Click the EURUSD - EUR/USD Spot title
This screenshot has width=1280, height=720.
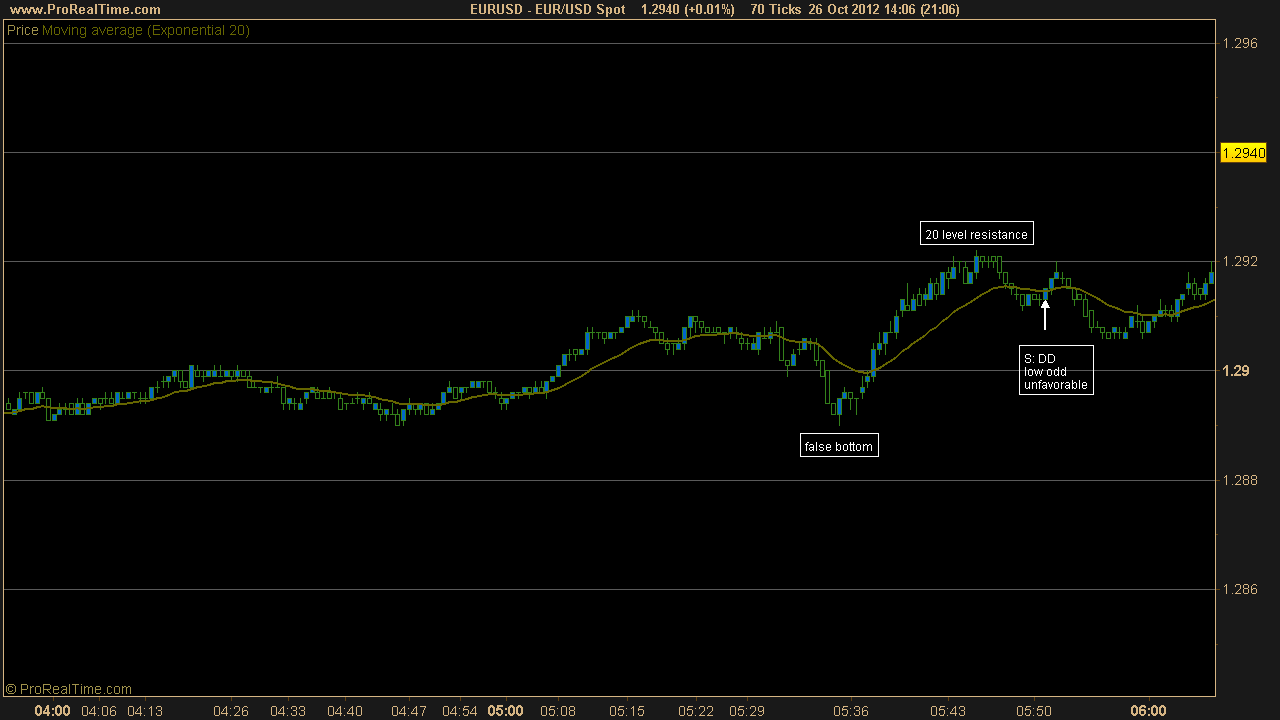click(548, 9)
